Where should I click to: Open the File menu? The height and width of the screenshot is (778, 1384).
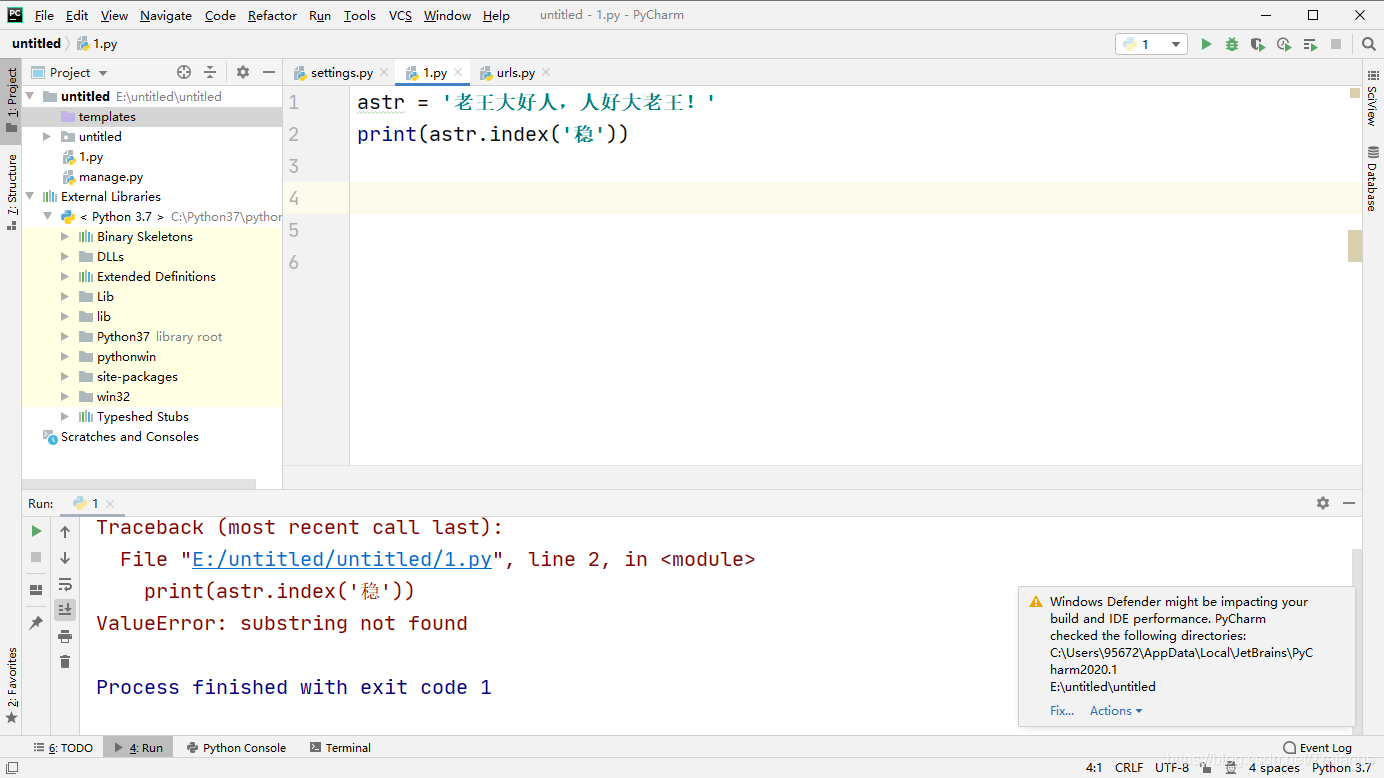pos(44,15)
